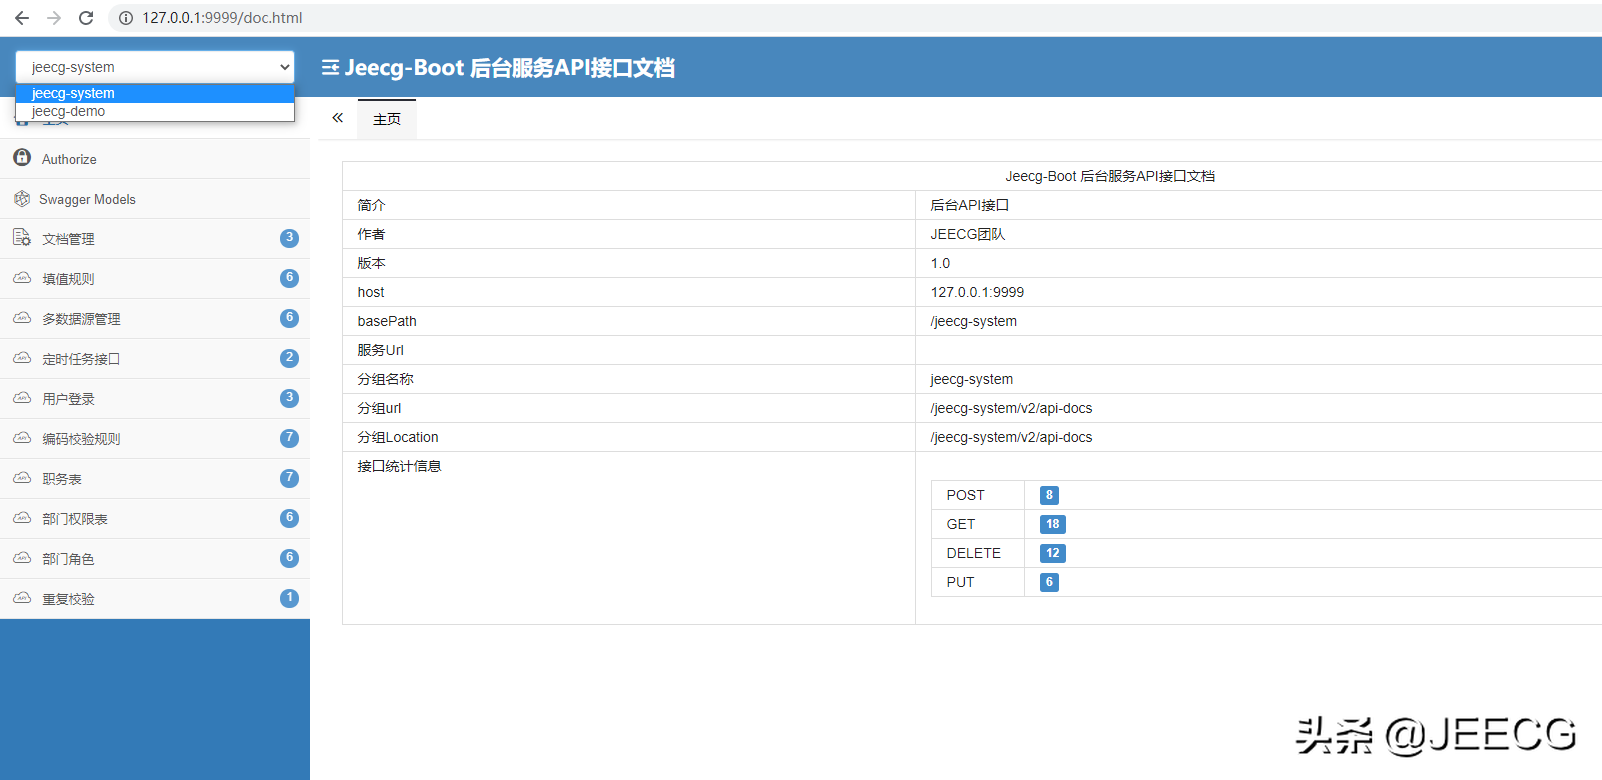Click the POST method label
Image resolution: width=1602 pixels, height=780 pixels.
(x=965, y=495)
